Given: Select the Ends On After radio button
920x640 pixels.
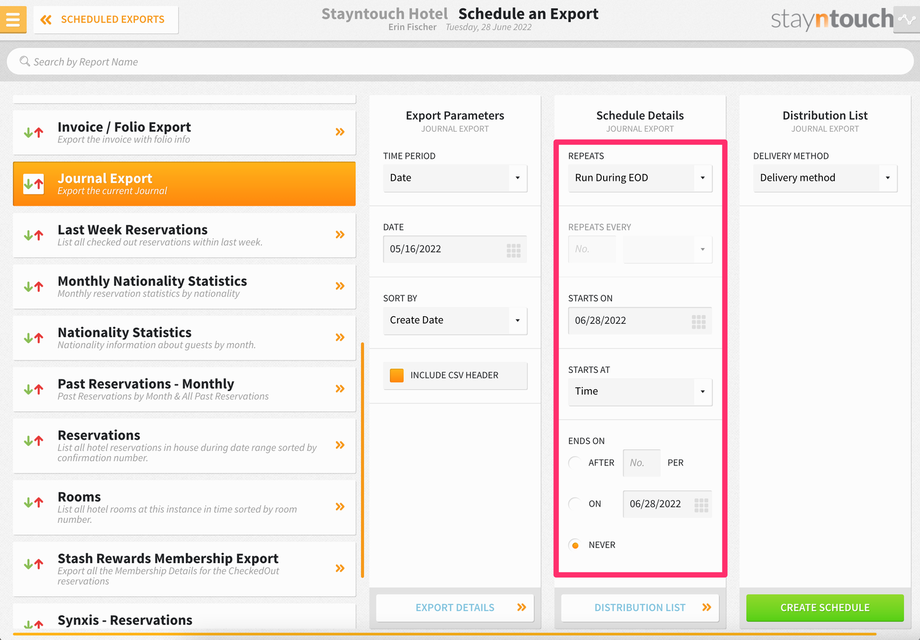Looking at the screenshot, I should coord(575,462).
